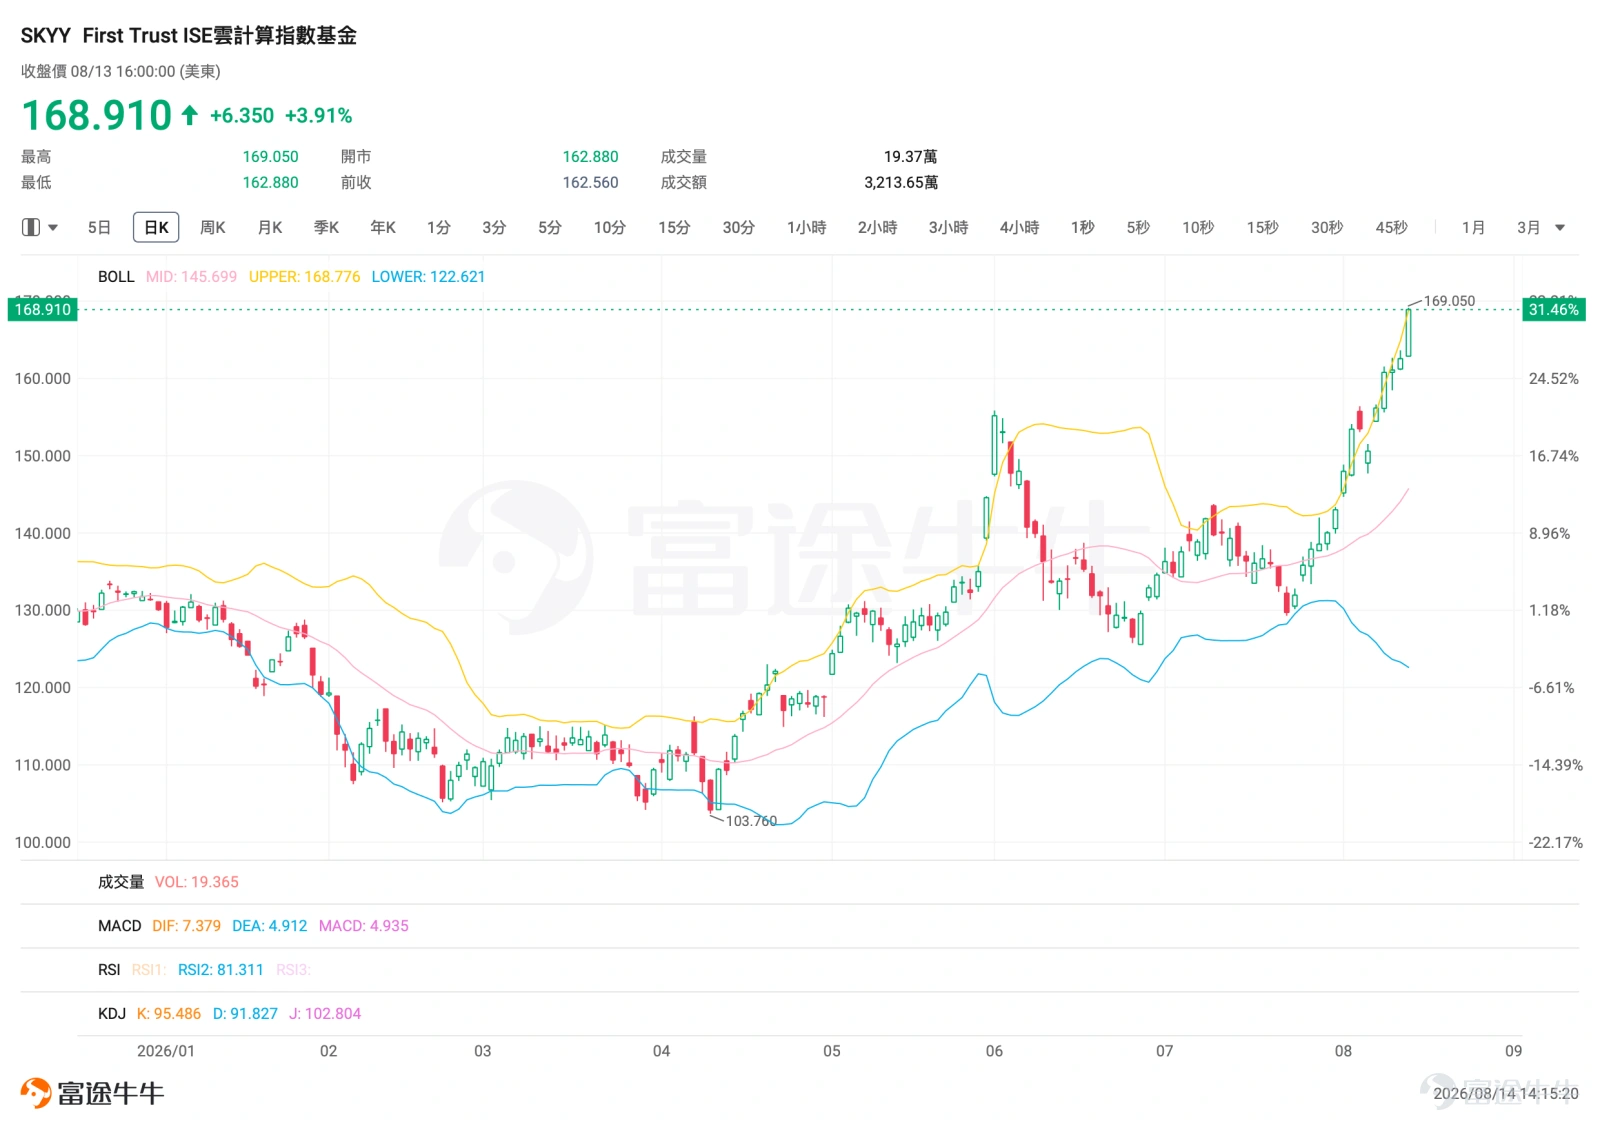The width and height of the screenshot is (1600, 1128).
Task: Click the green up-arrow price indicator
Action: (190, 116)
